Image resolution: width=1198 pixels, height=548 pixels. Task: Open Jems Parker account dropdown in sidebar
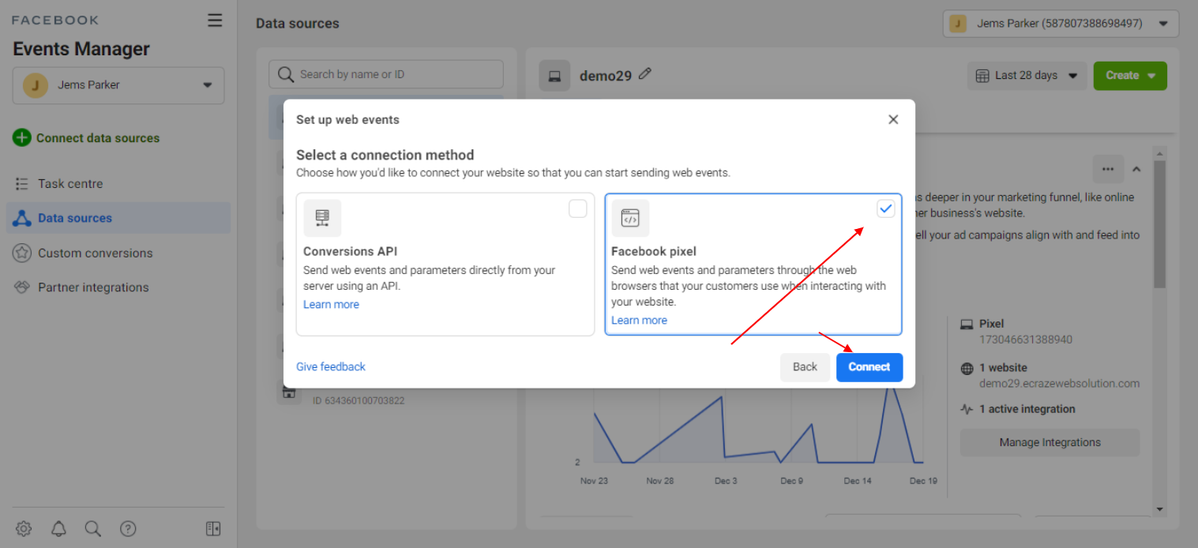click(118, 86)
